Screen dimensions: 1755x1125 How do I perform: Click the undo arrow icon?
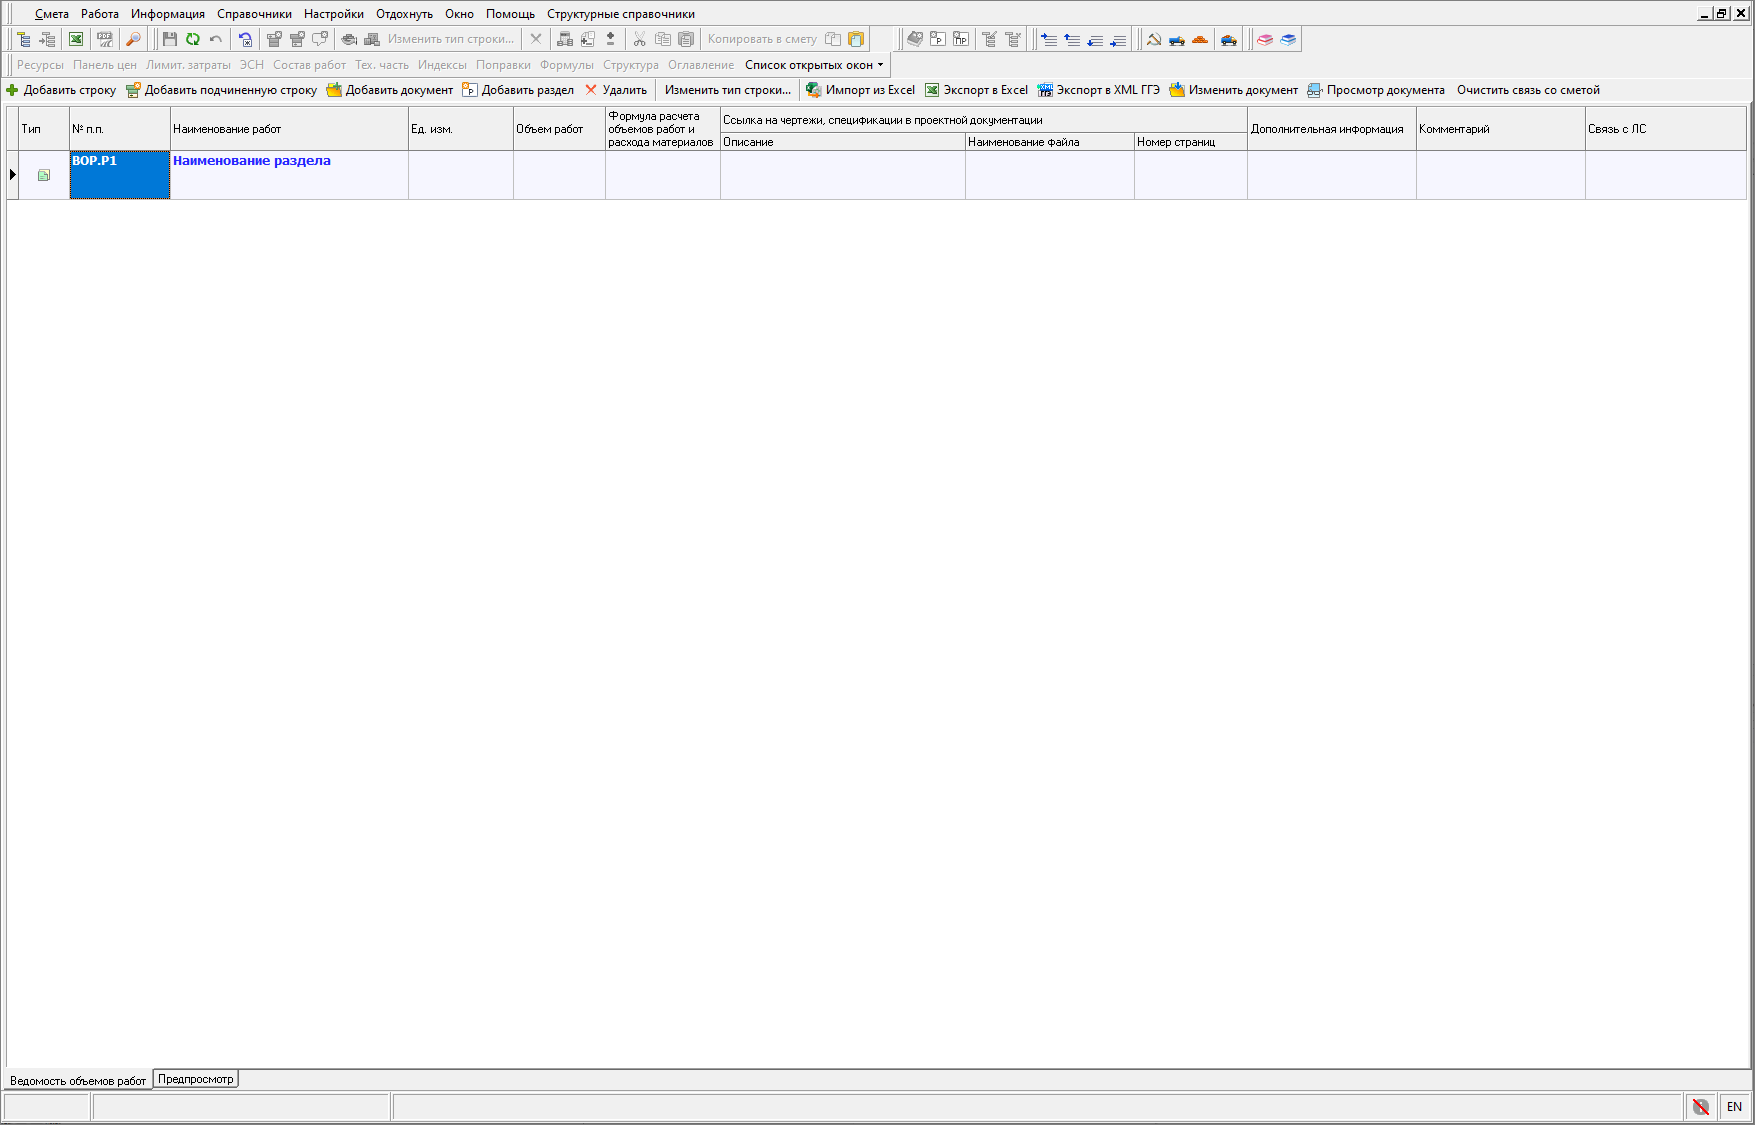pos(216,39)
